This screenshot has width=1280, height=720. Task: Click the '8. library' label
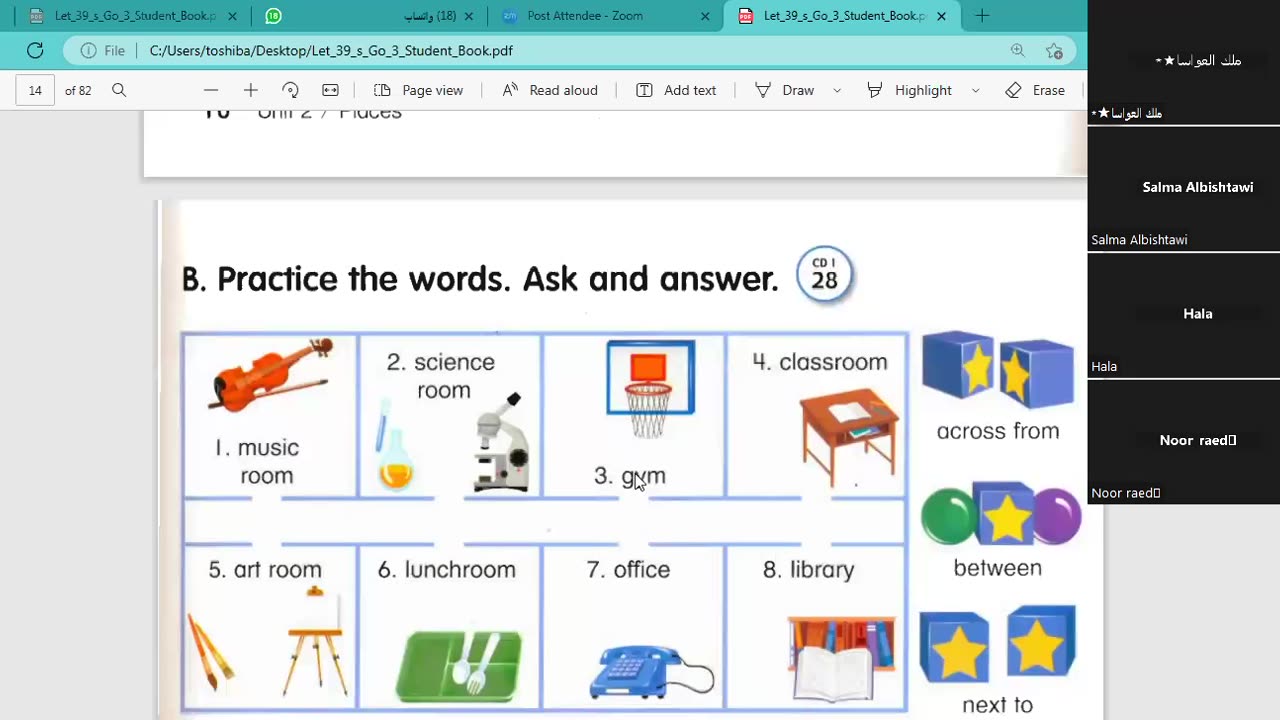(x=809, y=569)
